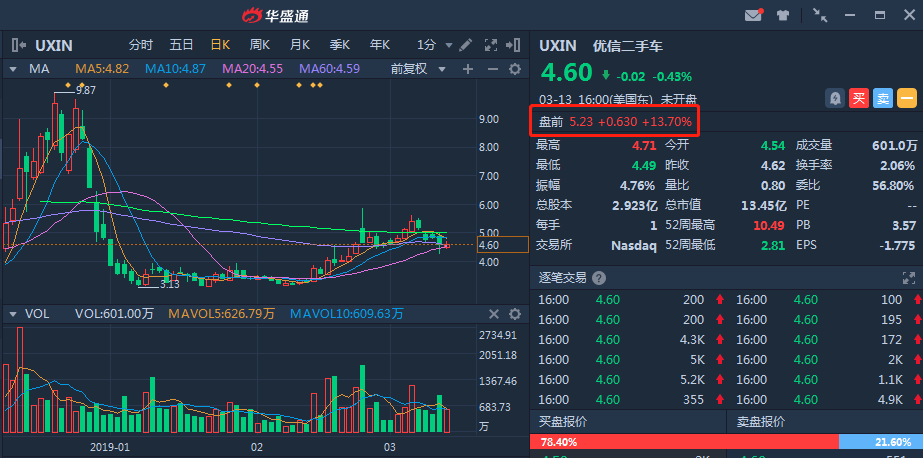Expand chart to fullscreen view
Screen dimensions: 923x458
click(x=490, y=45)
